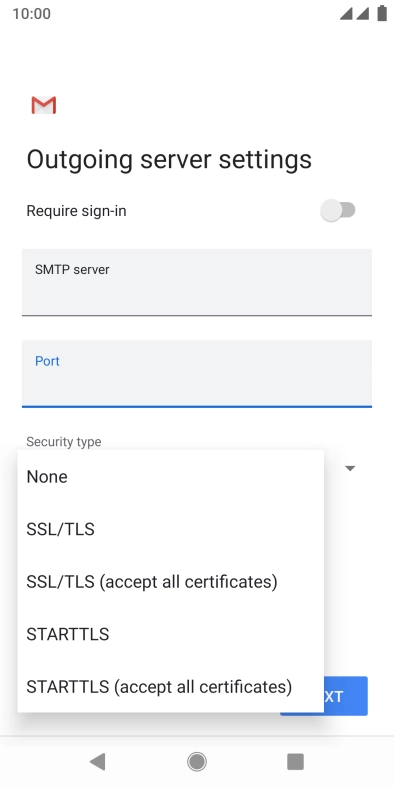Viewport: 394px width, 788px height.
Task: Tap the Require sign-in label
Action: tap(76, 211)
